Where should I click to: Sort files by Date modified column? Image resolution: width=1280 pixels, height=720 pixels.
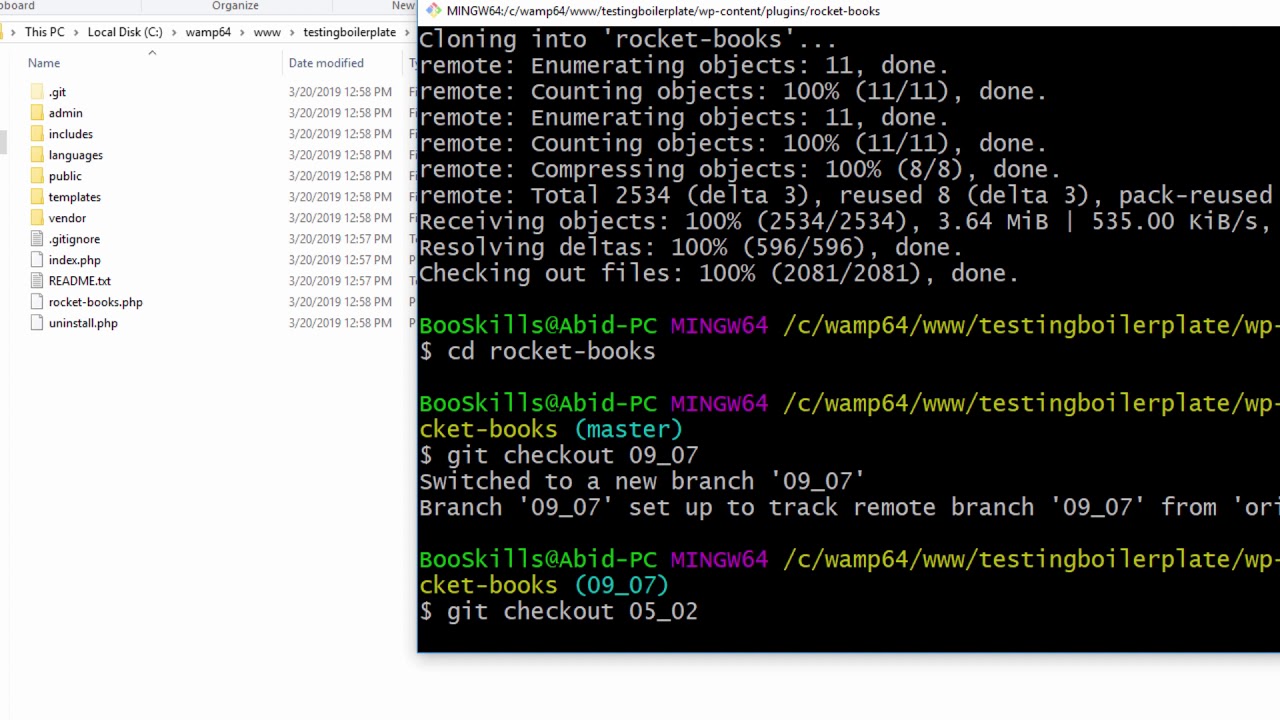click(326, 63)
